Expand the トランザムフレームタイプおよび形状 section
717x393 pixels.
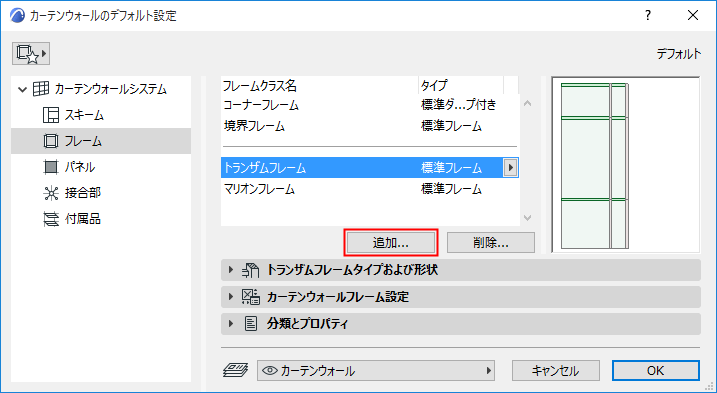point(231,270)
